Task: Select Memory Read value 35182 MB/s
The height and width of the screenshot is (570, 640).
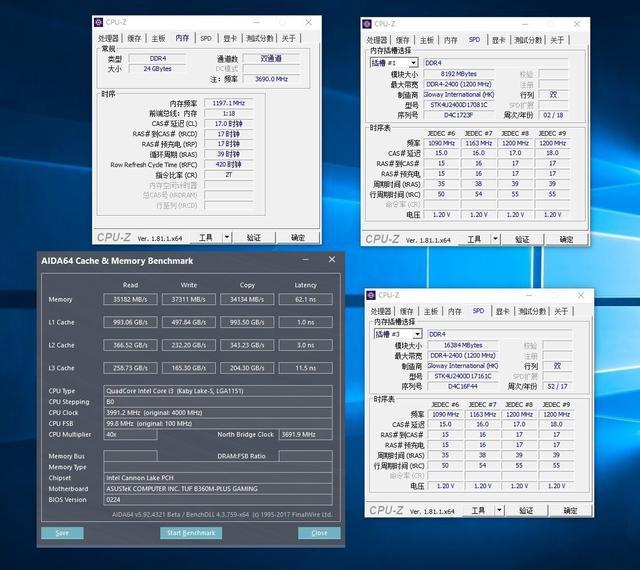Action: [x=130, y=299]
